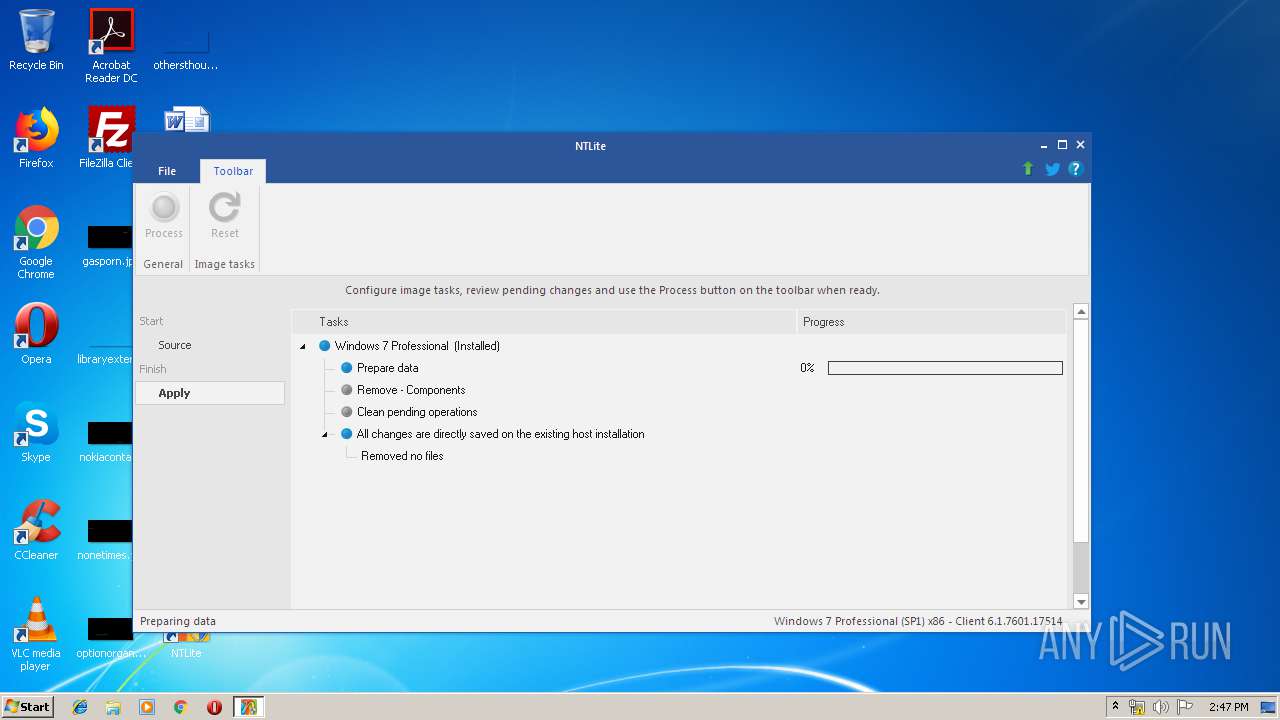
Task: Open the Google Chrome desktop shortcut
Action: (36, 242)
